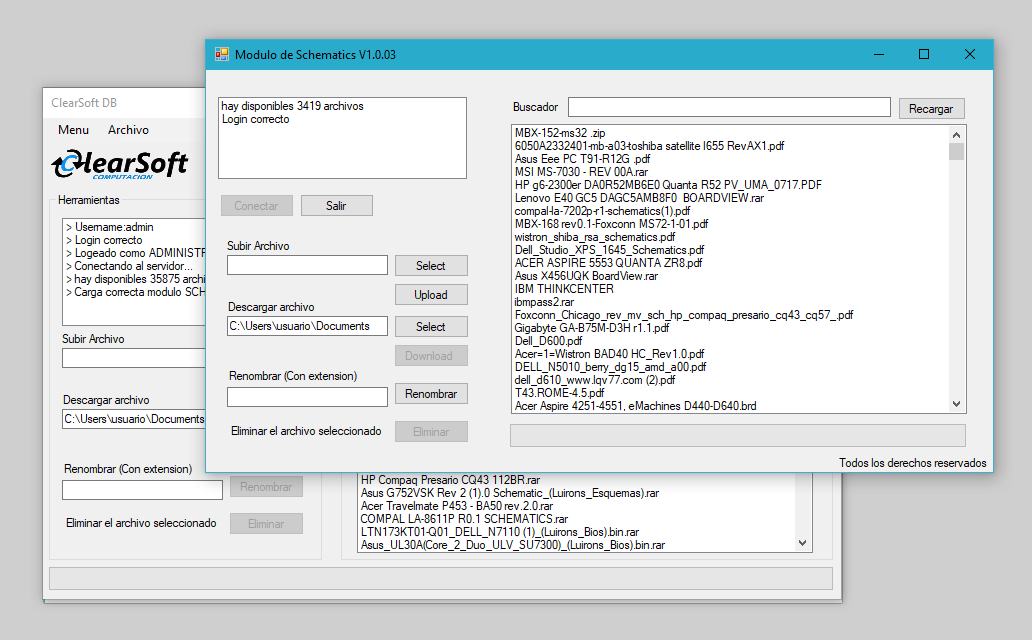
Task: Select 'MBX-152-ms32 .zip' in the list
Action: pyautogui.click(x=560, y=133)
